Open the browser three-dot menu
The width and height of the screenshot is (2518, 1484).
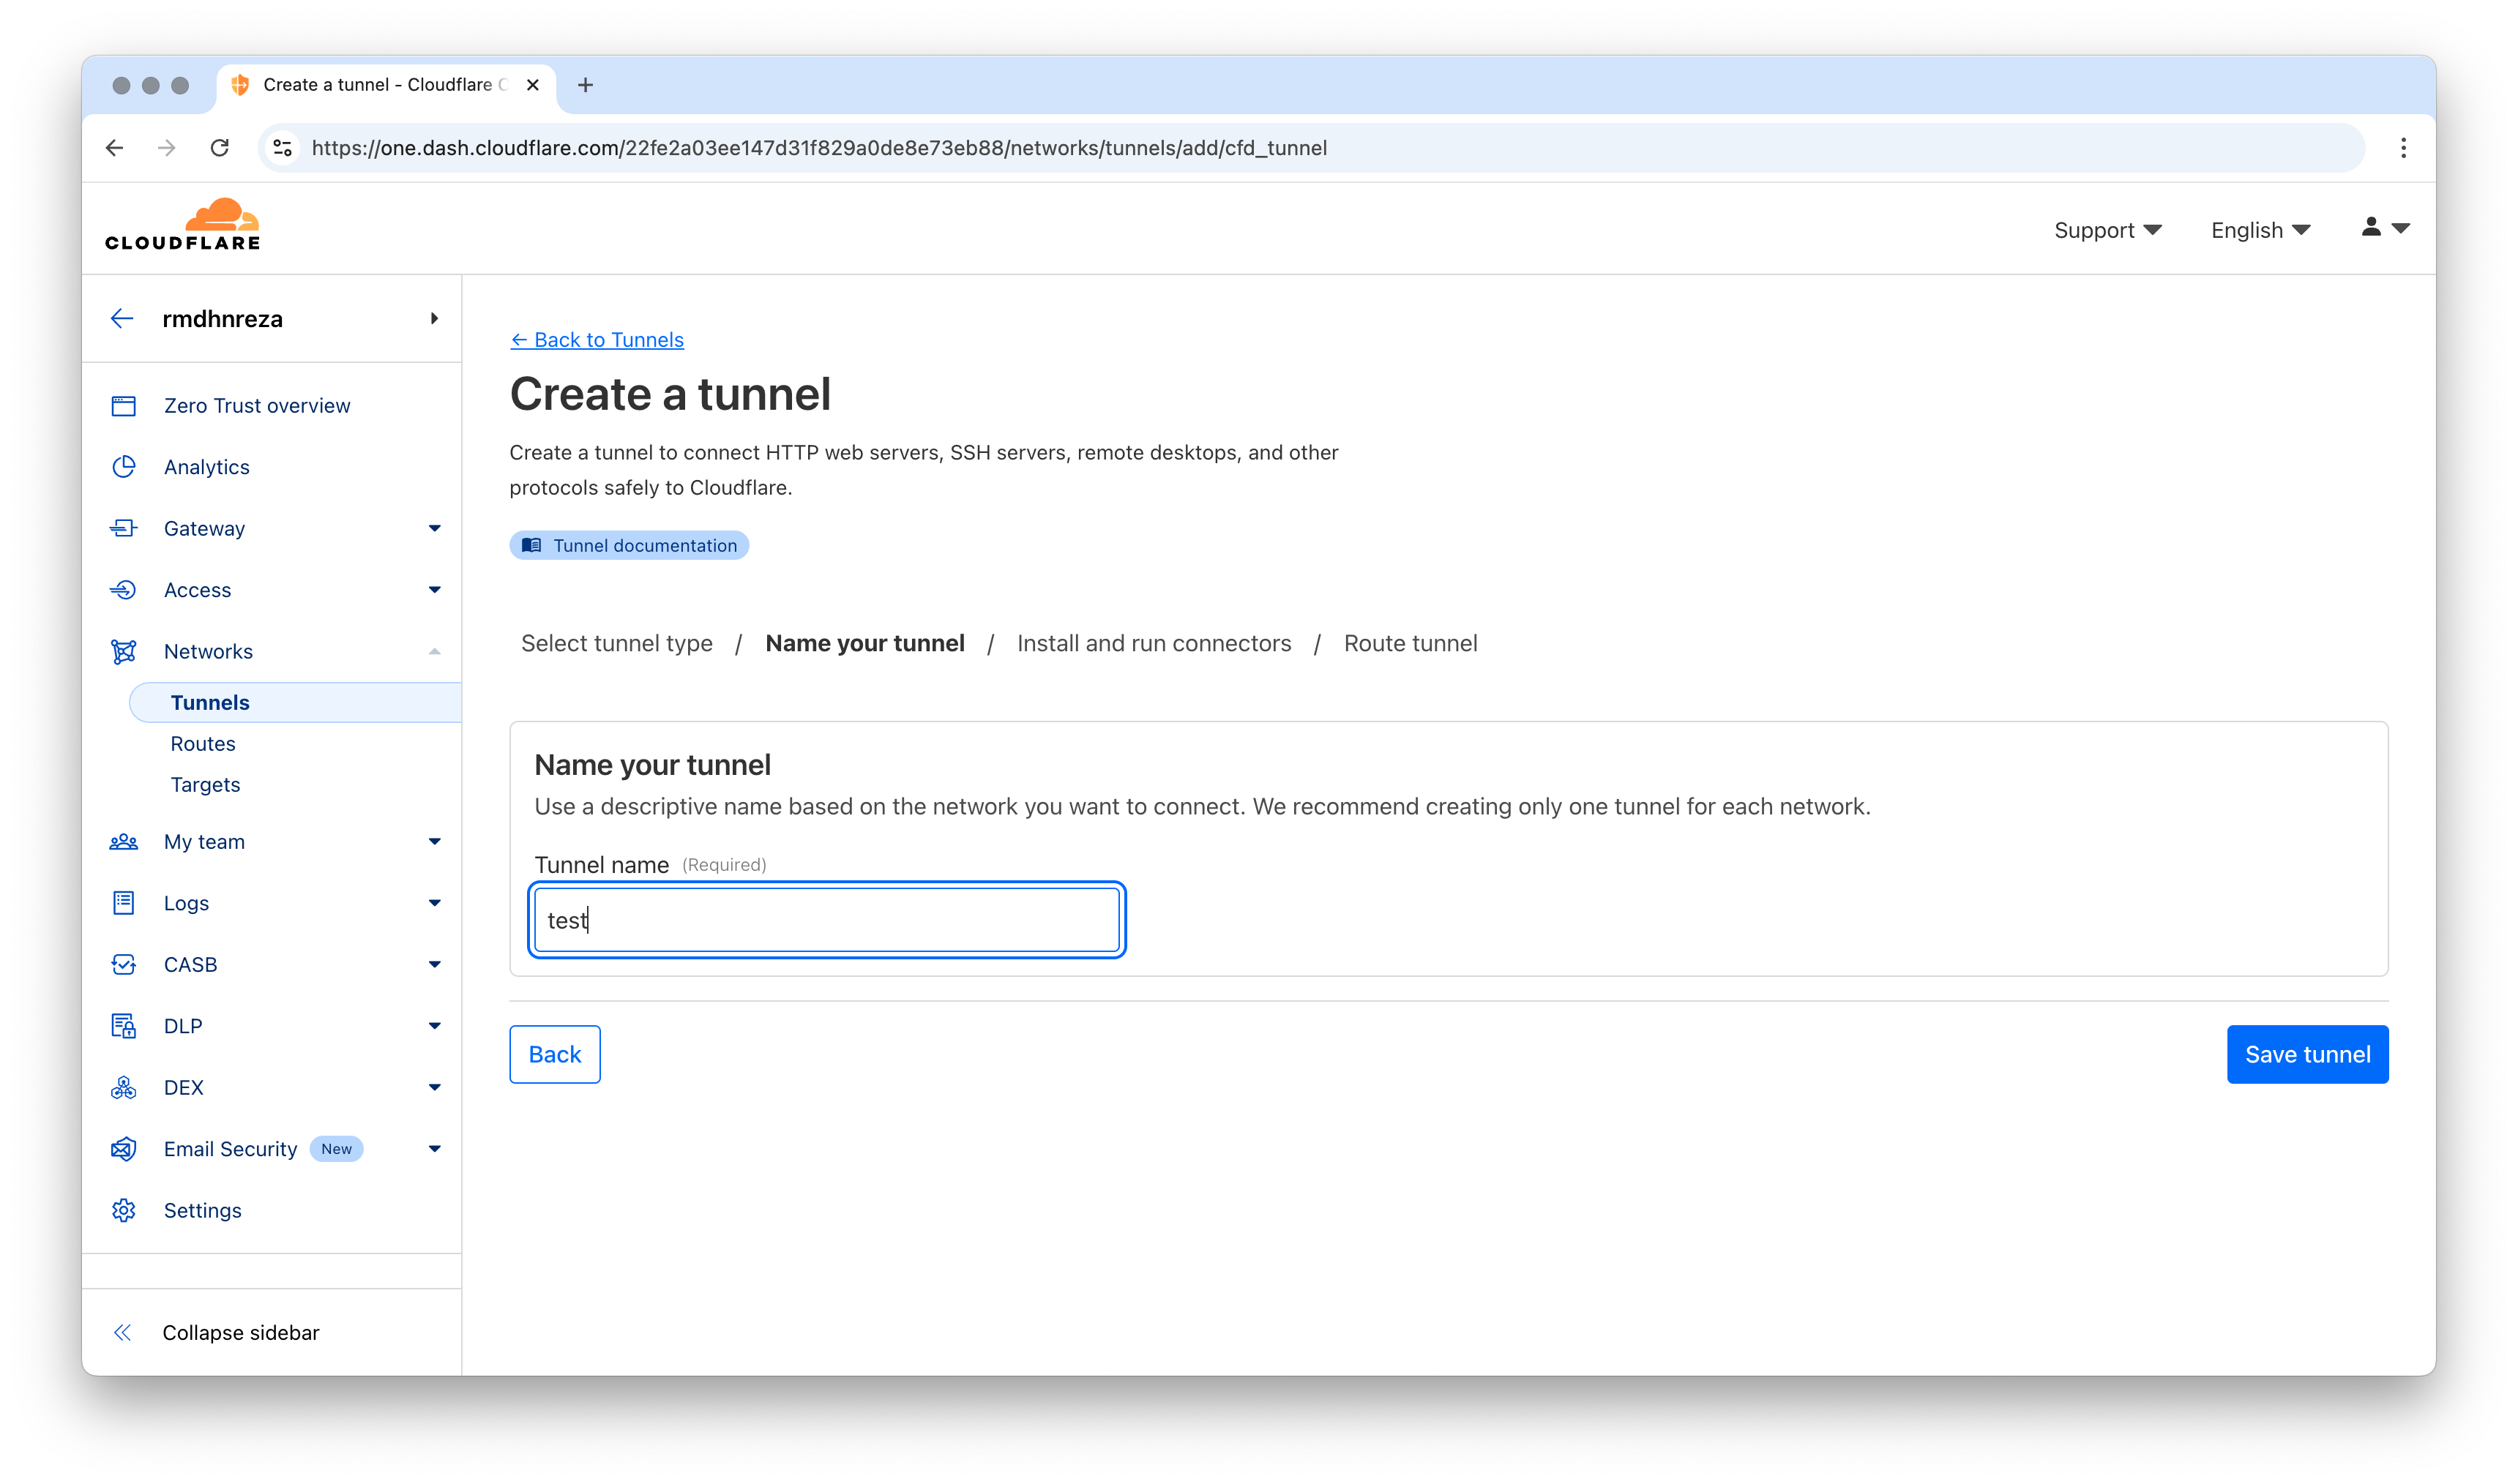pos(2403,148)
